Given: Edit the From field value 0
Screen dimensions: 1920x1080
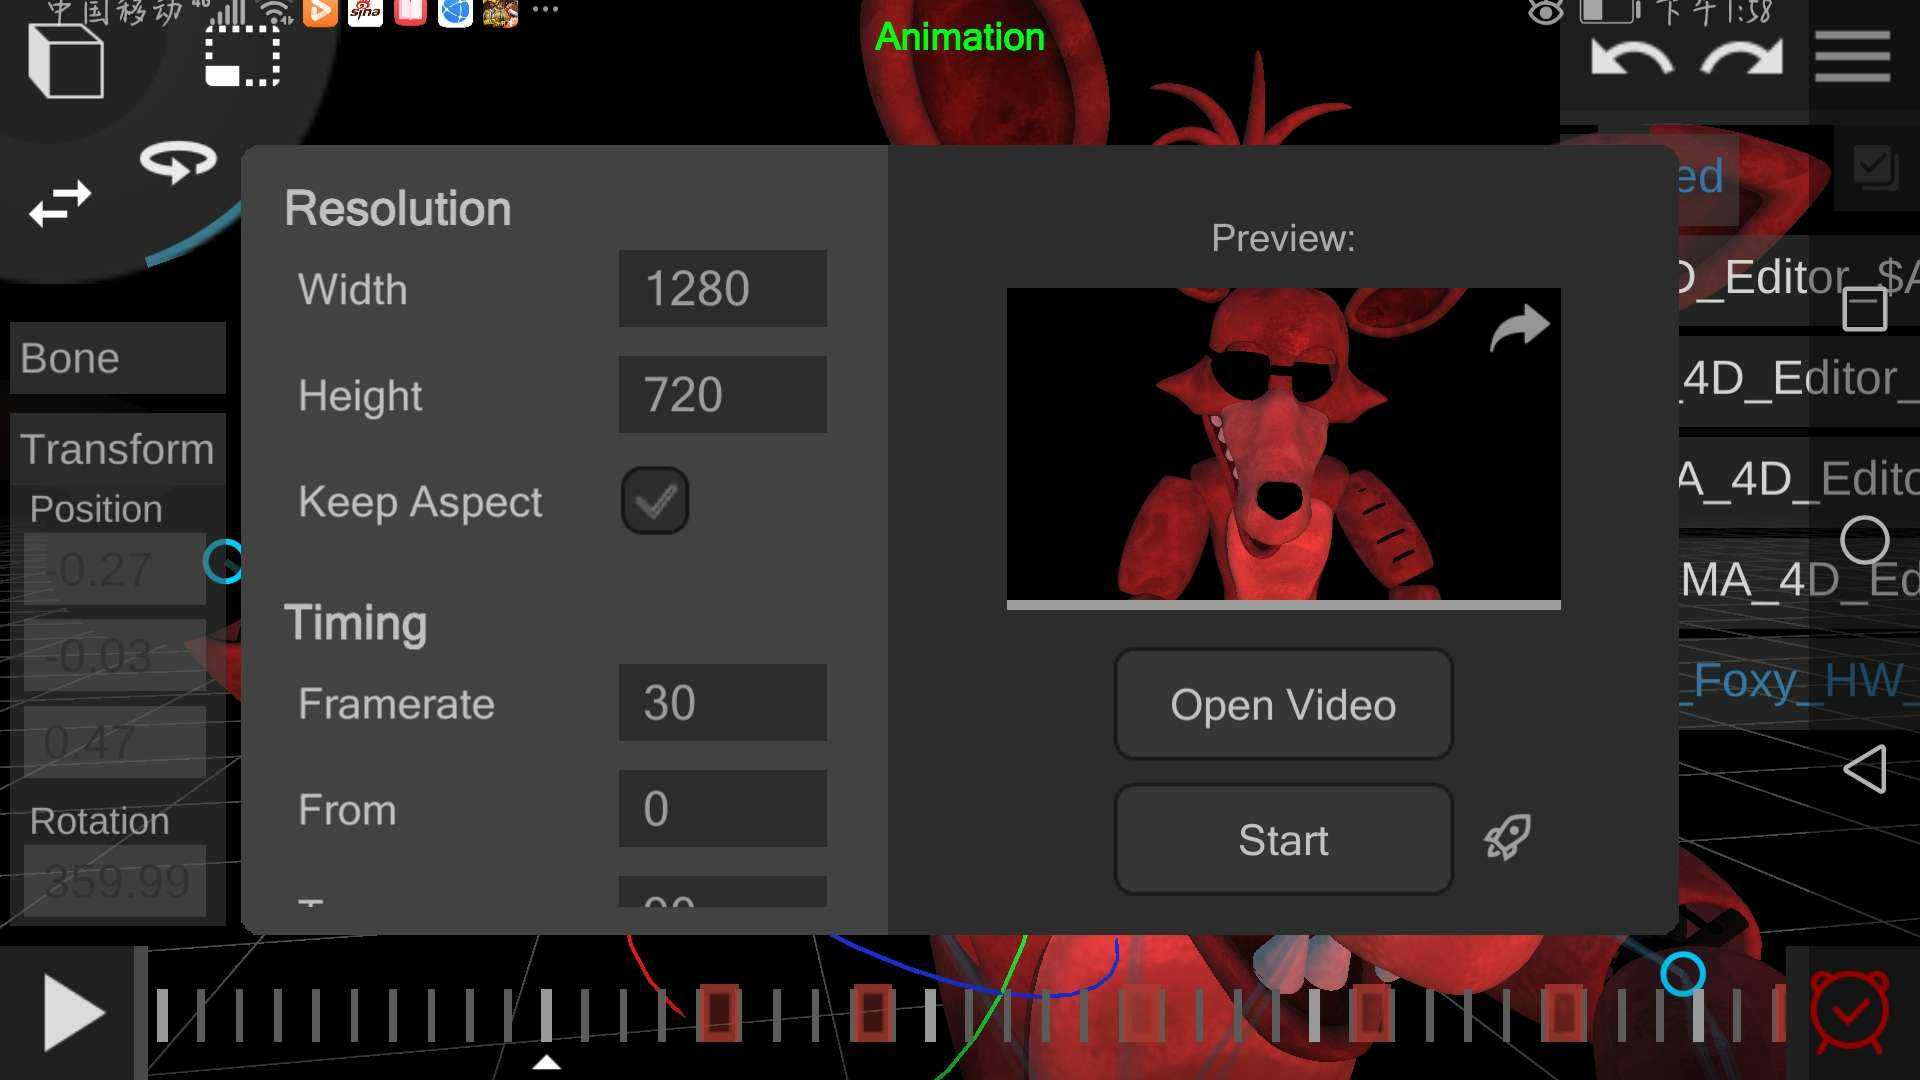Looking at the screenshot, I should click(722, 809).
